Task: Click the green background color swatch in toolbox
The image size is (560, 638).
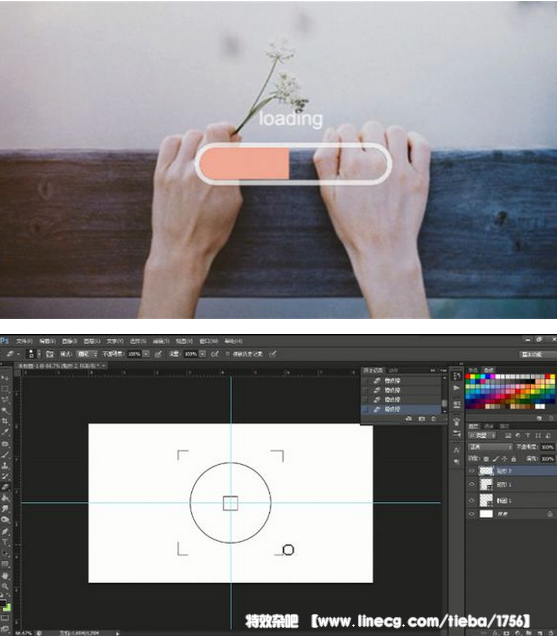Action: coord(7,608)
